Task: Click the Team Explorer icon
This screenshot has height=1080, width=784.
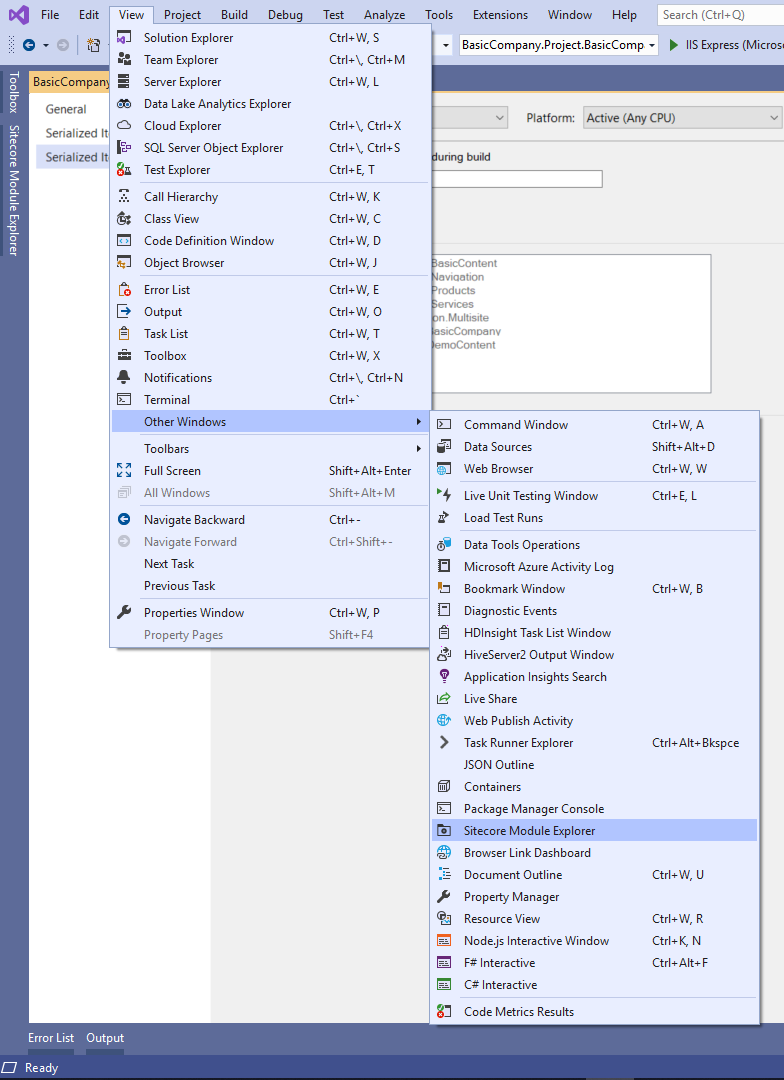Action: click(124, 59)
